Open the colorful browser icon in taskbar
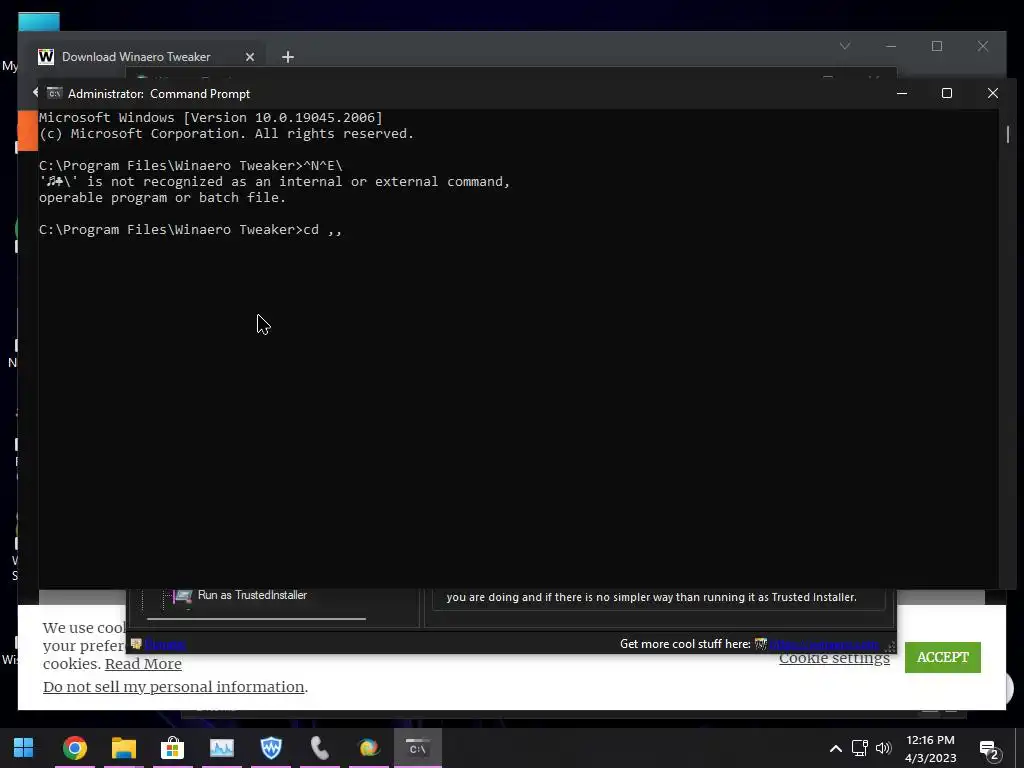The image size is (1024, 768). (x=369, y=748)
